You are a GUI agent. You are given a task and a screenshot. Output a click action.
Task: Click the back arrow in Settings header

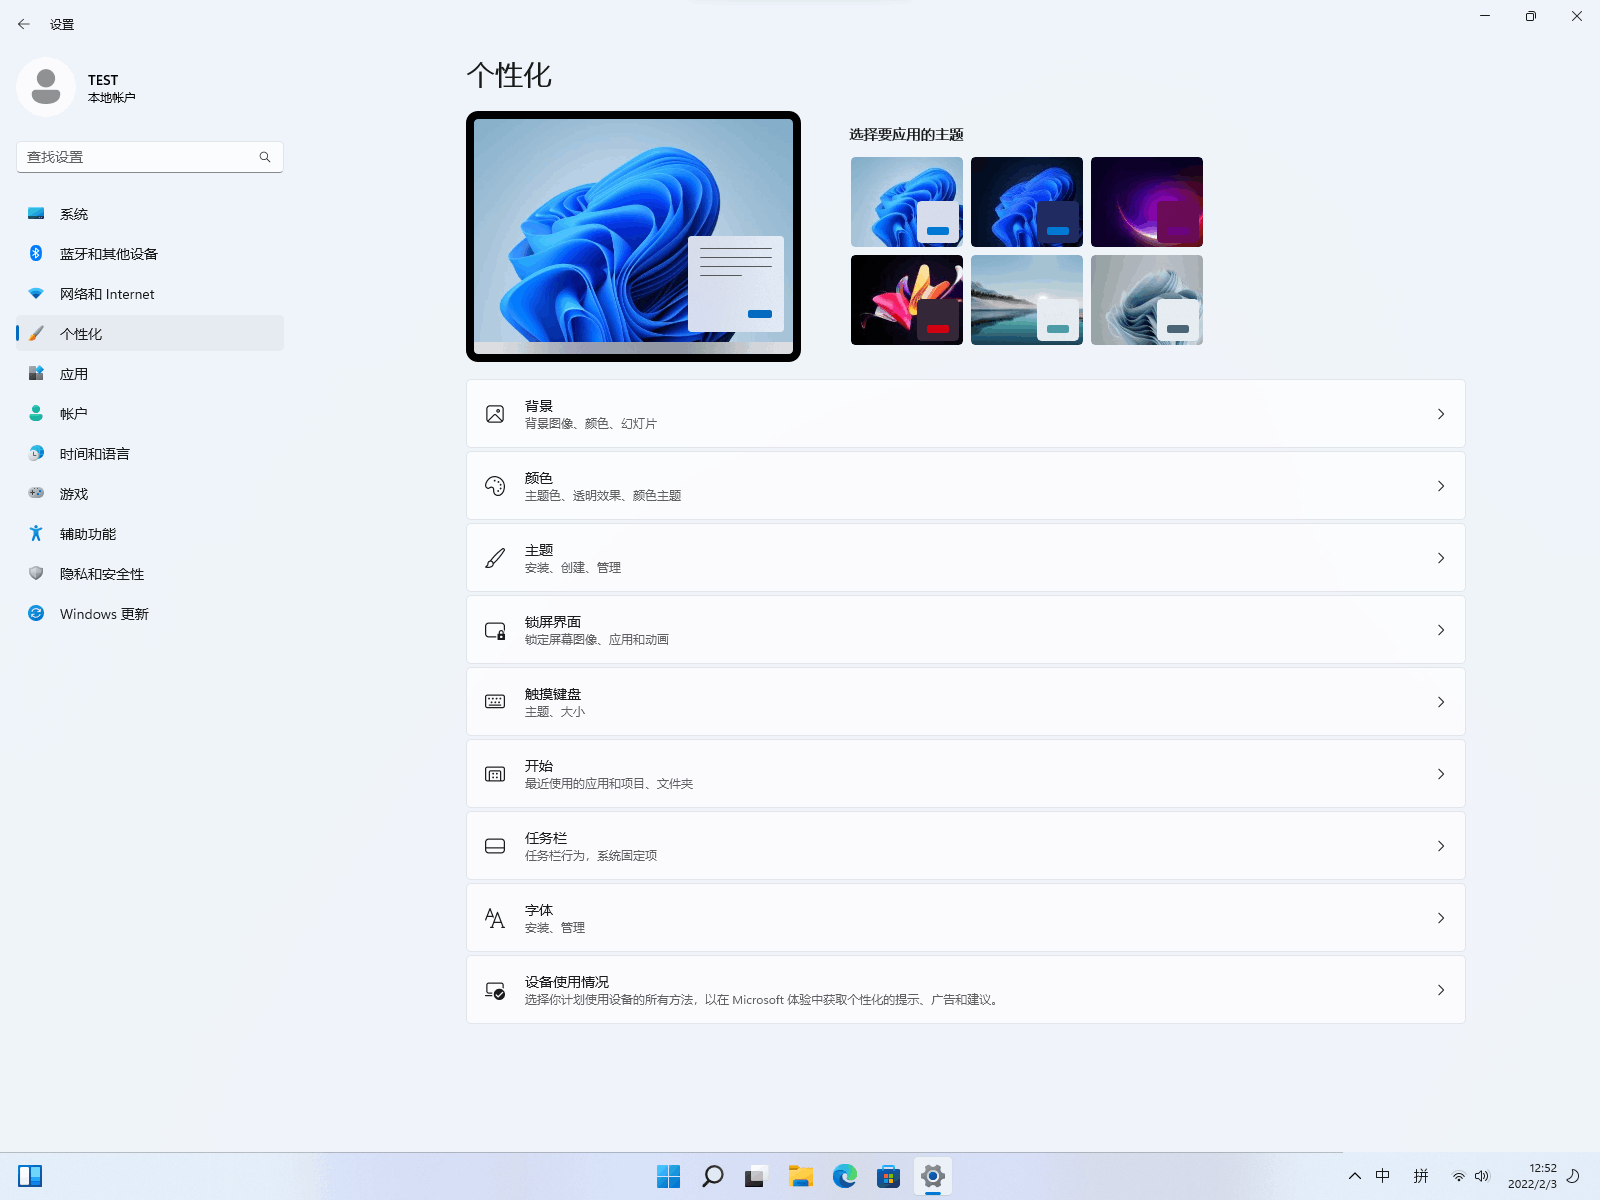[x=24, y=24]
